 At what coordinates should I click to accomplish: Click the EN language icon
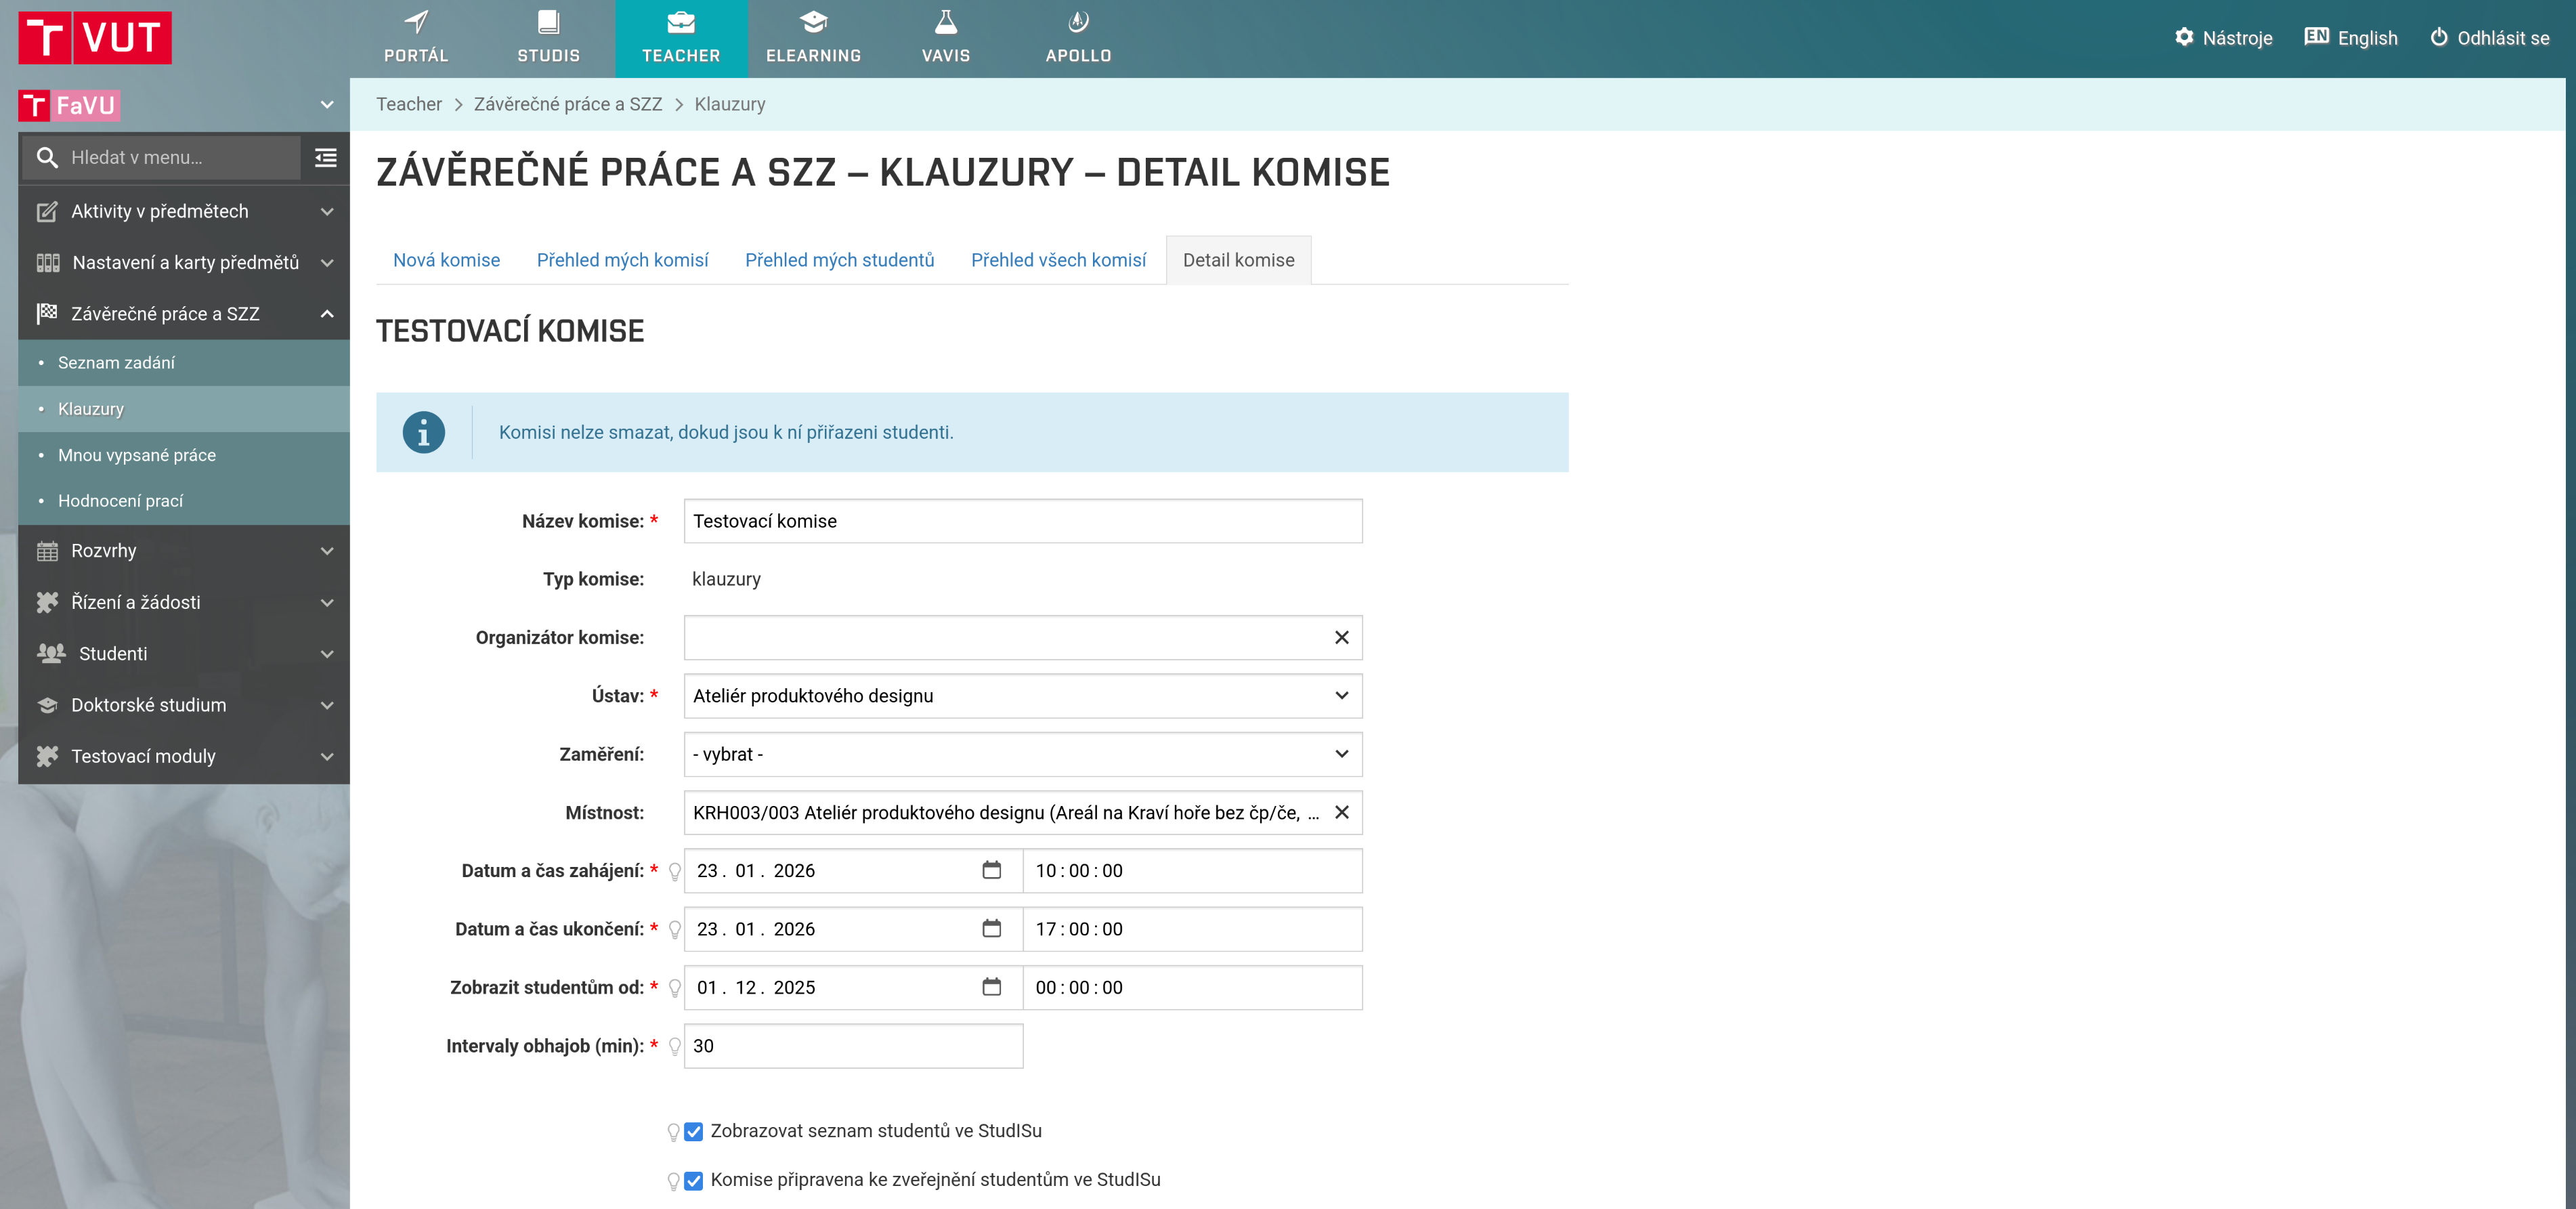[2316, 37]
